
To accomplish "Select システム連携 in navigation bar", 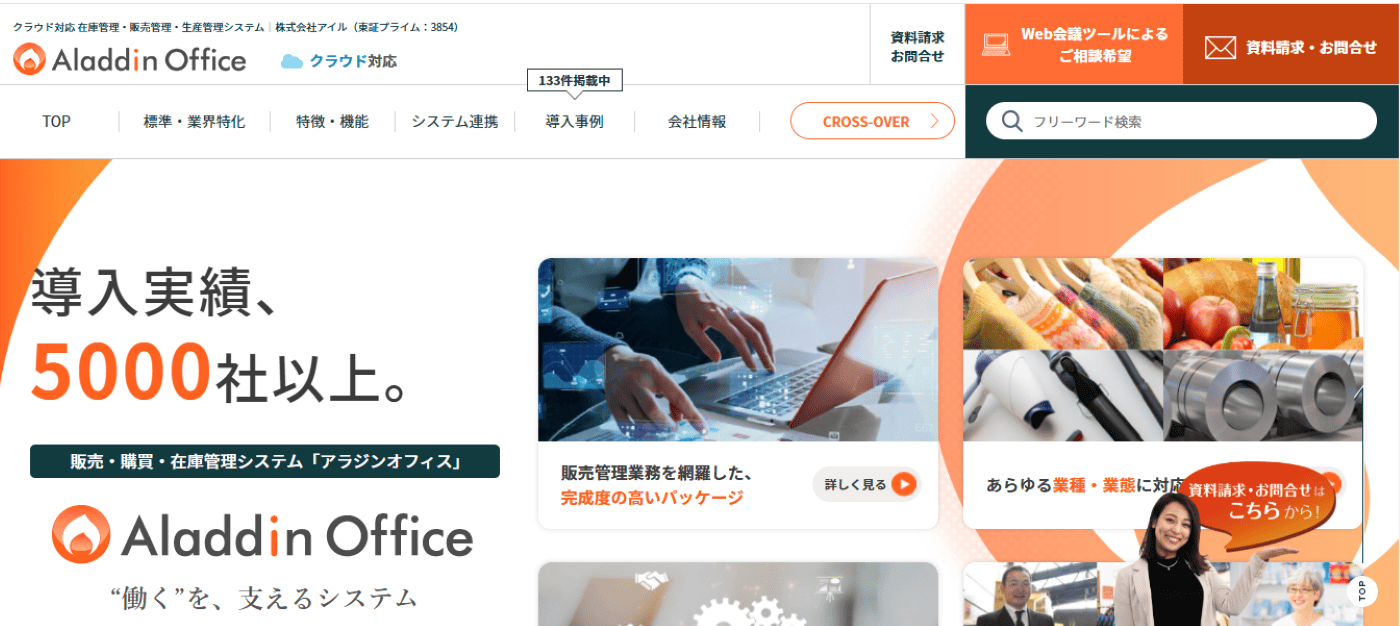I will 455,122.
